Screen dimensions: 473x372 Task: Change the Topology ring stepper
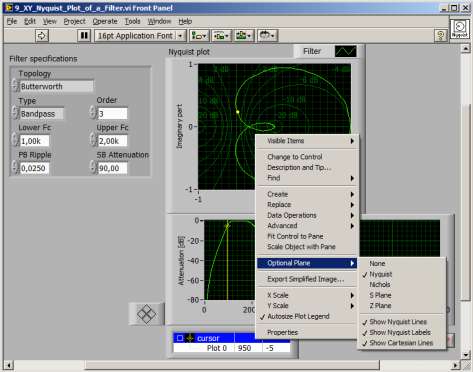point(15,86)
